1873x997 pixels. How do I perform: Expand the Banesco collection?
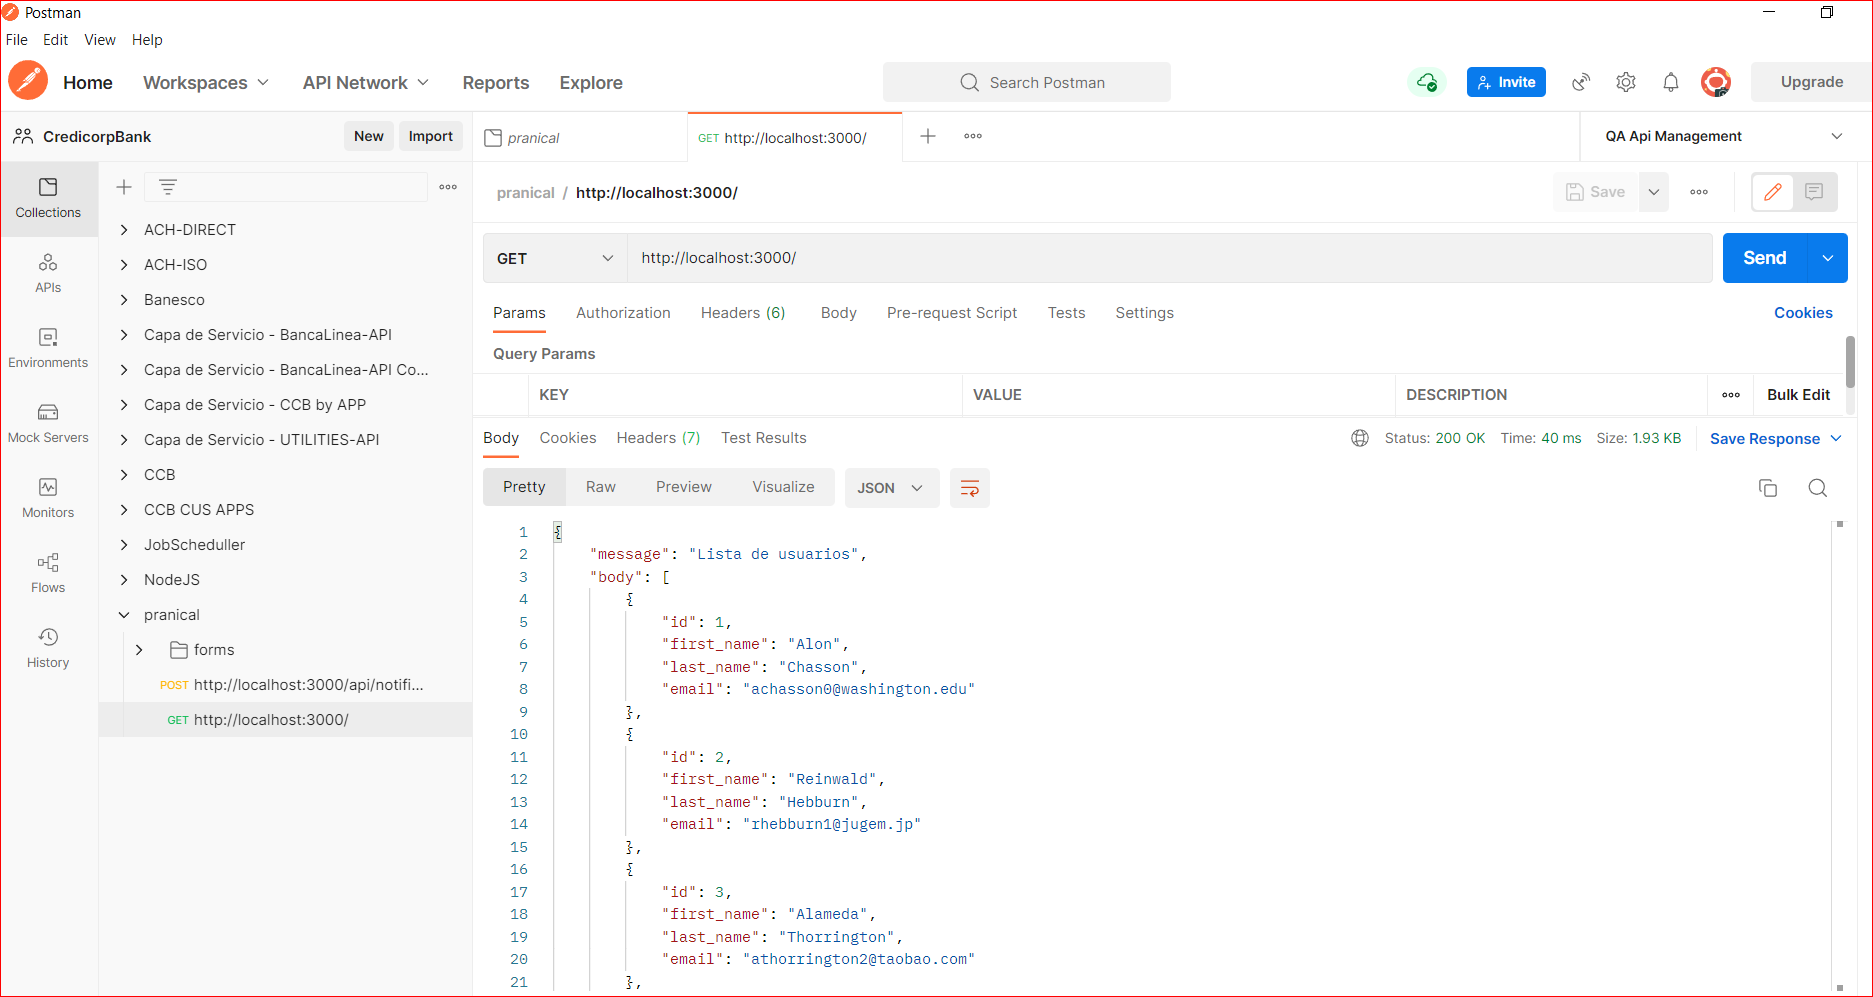(124, 300)
